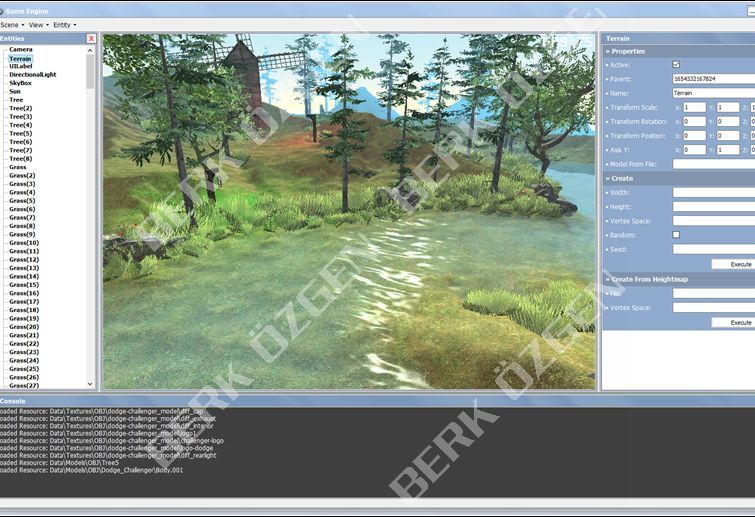Click Transform Position Y field
The width and height of the screenshot is (755, 517).
coord(728,136)
